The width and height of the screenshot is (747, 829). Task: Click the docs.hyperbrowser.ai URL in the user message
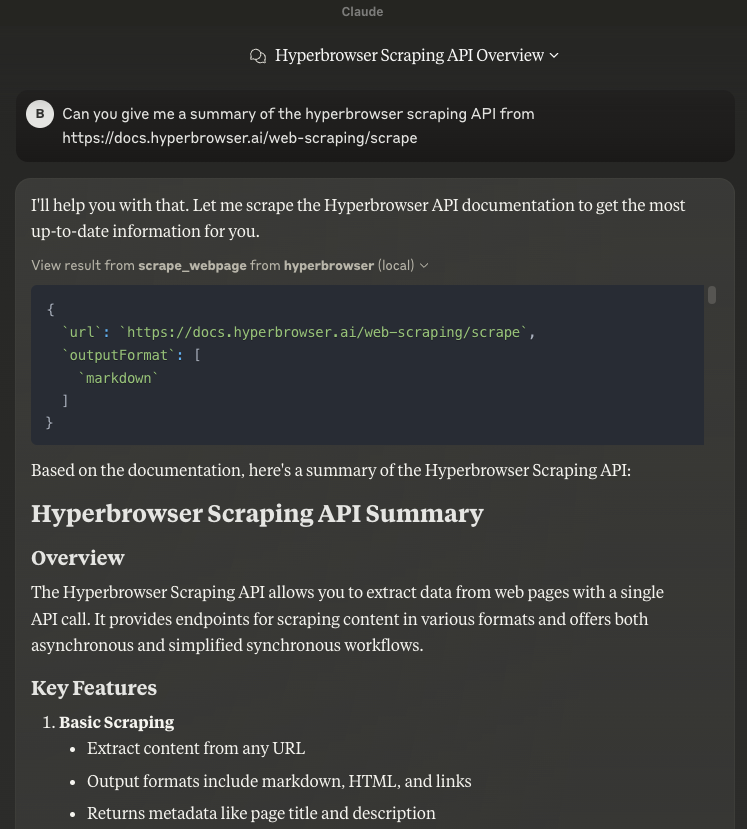[x=239, y=138]
